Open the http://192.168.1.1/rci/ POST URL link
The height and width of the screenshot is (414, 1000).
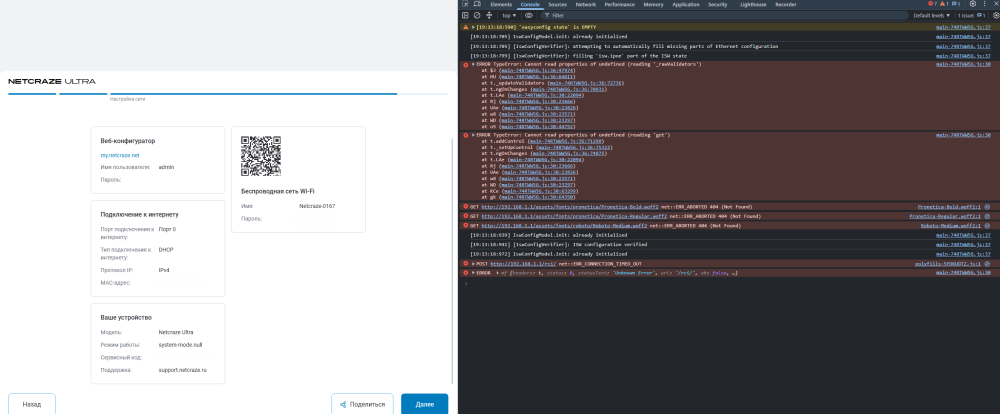click(524, 263)
